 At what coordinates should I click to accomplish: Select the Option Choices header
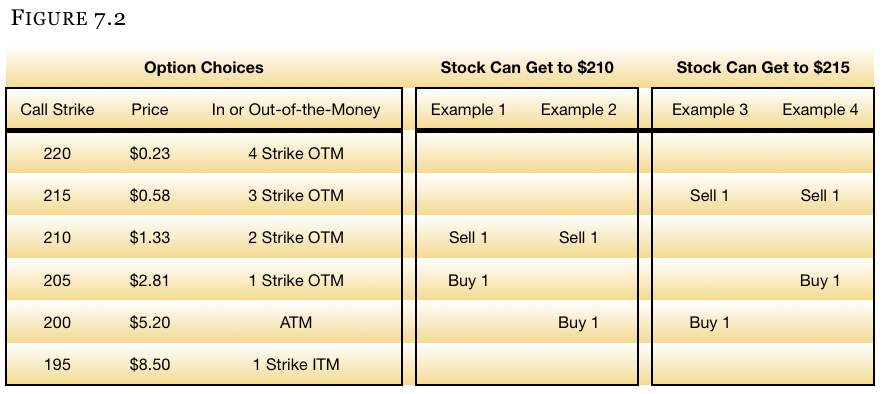pos(204,68)
